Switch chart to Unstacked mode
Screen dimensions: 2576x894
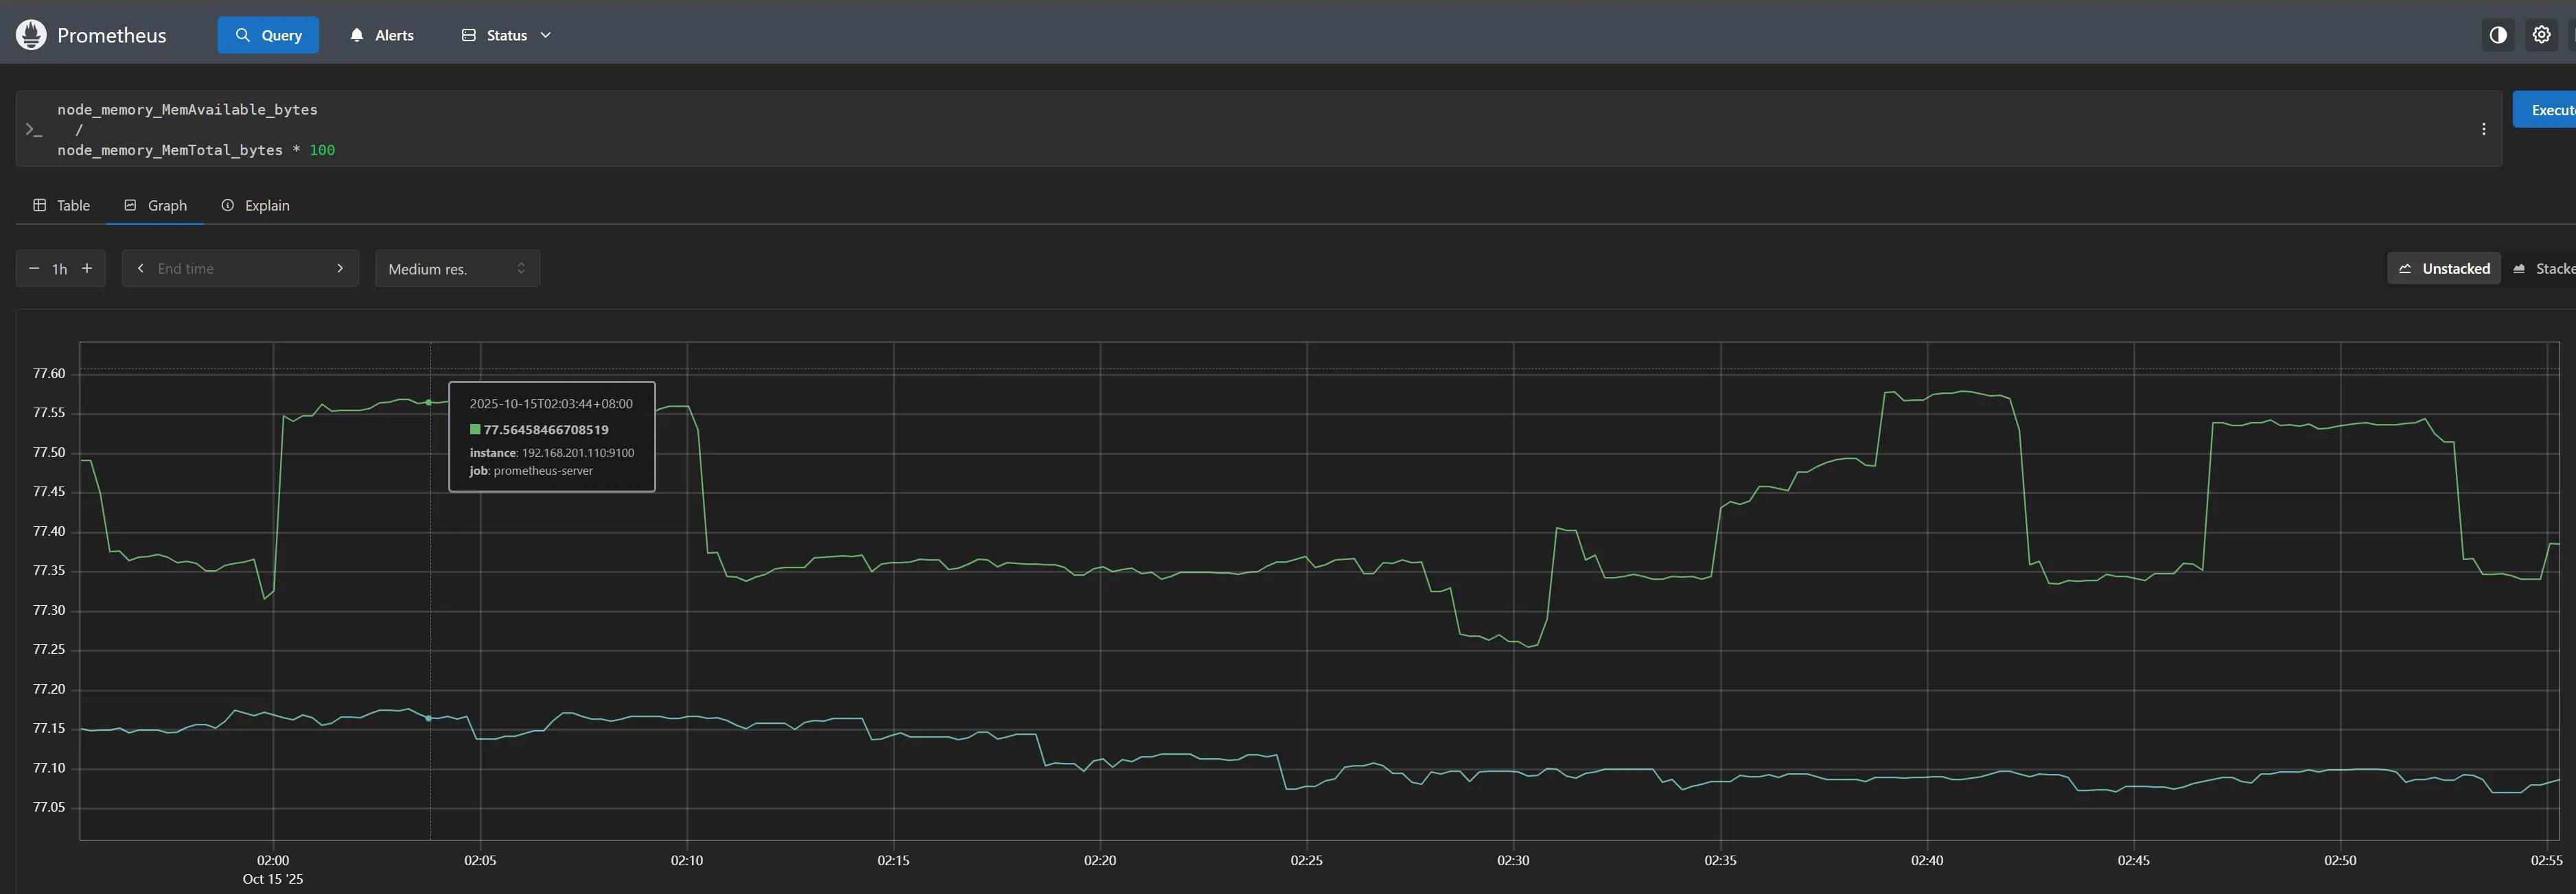point(2443,268)
